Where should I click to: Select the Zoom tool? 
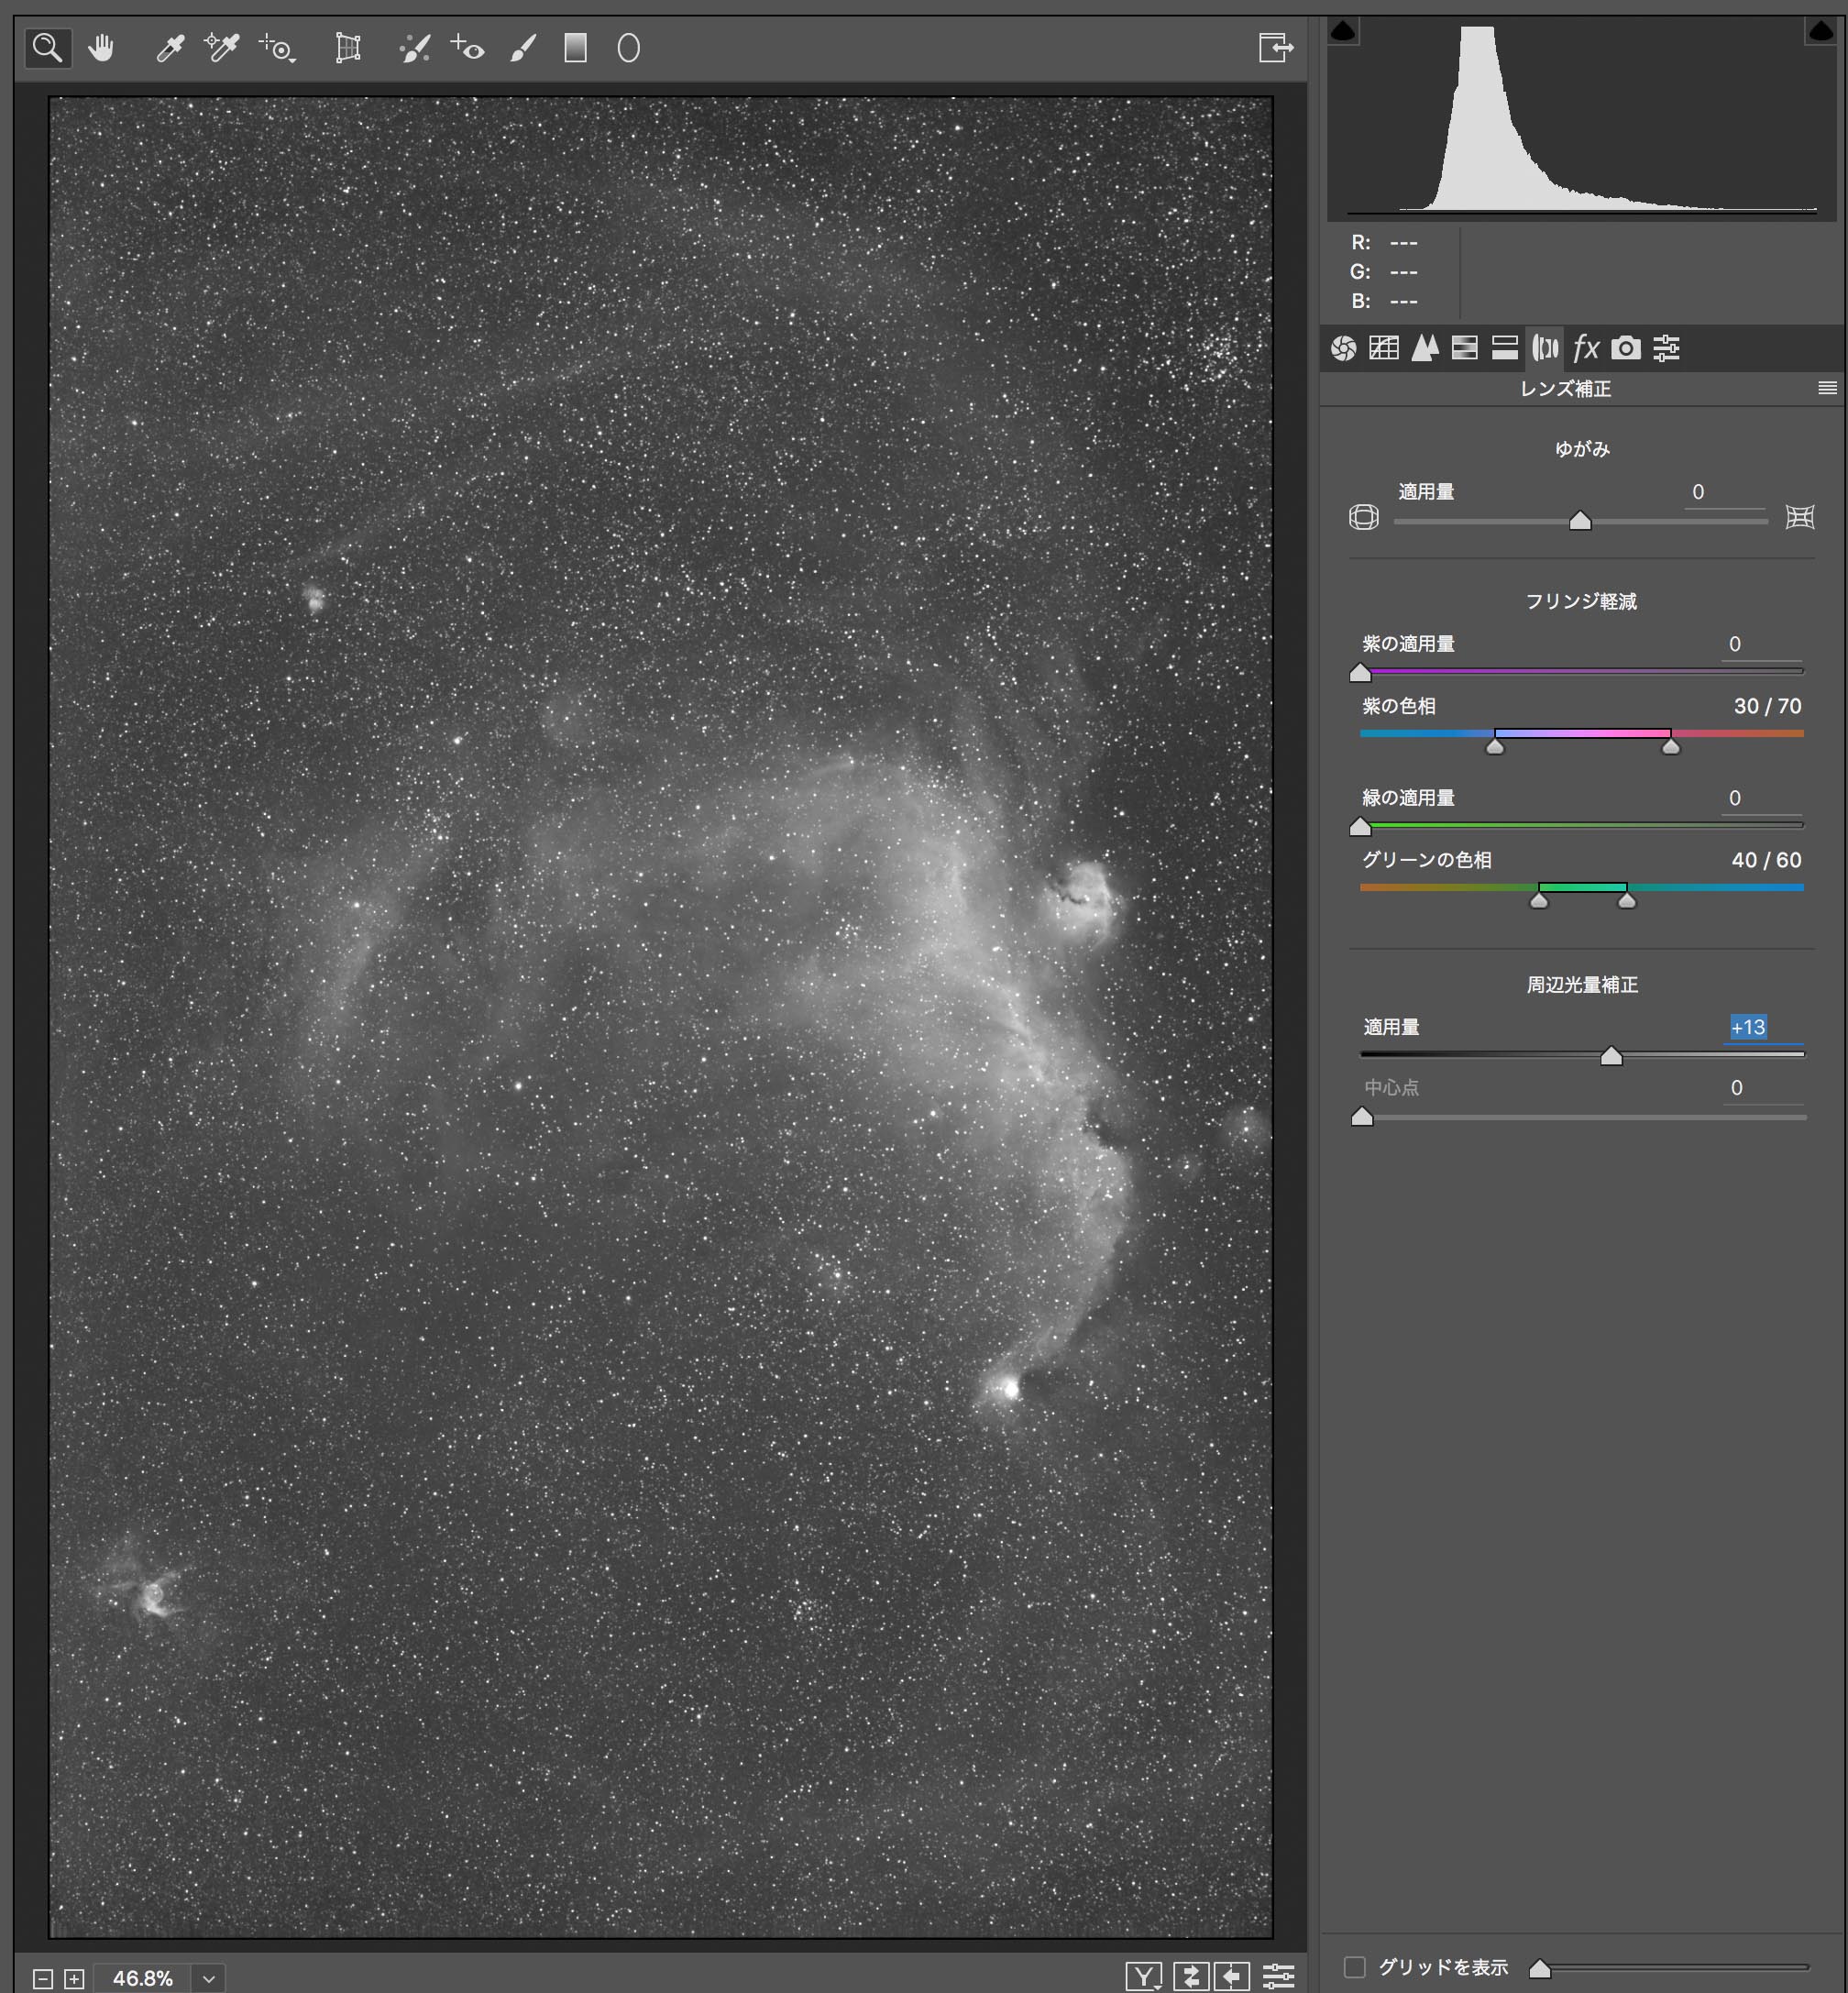click(x=47, y=47)
